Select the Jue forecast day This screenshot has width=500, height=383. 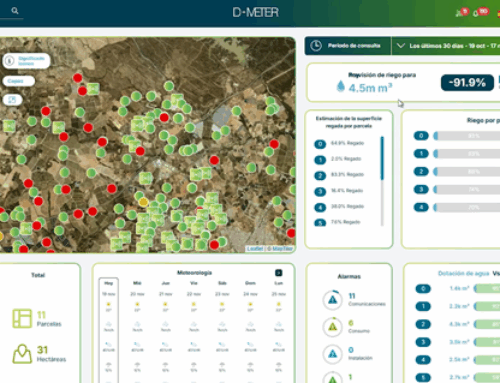[x=166, y=283]
